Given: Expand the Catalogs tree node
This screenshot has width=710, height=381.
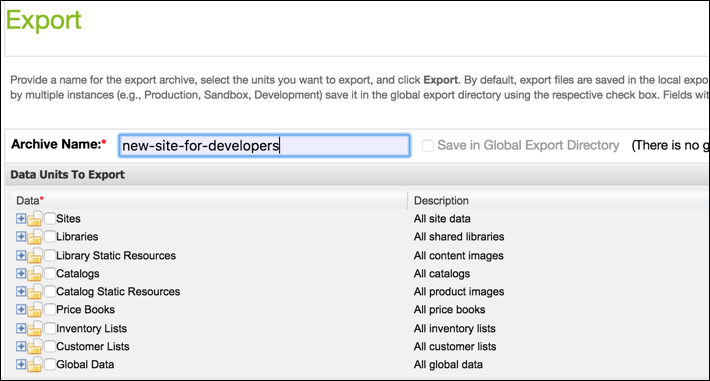Looking at the screenshot, I should pyautogui.click(x=21, y=273).
